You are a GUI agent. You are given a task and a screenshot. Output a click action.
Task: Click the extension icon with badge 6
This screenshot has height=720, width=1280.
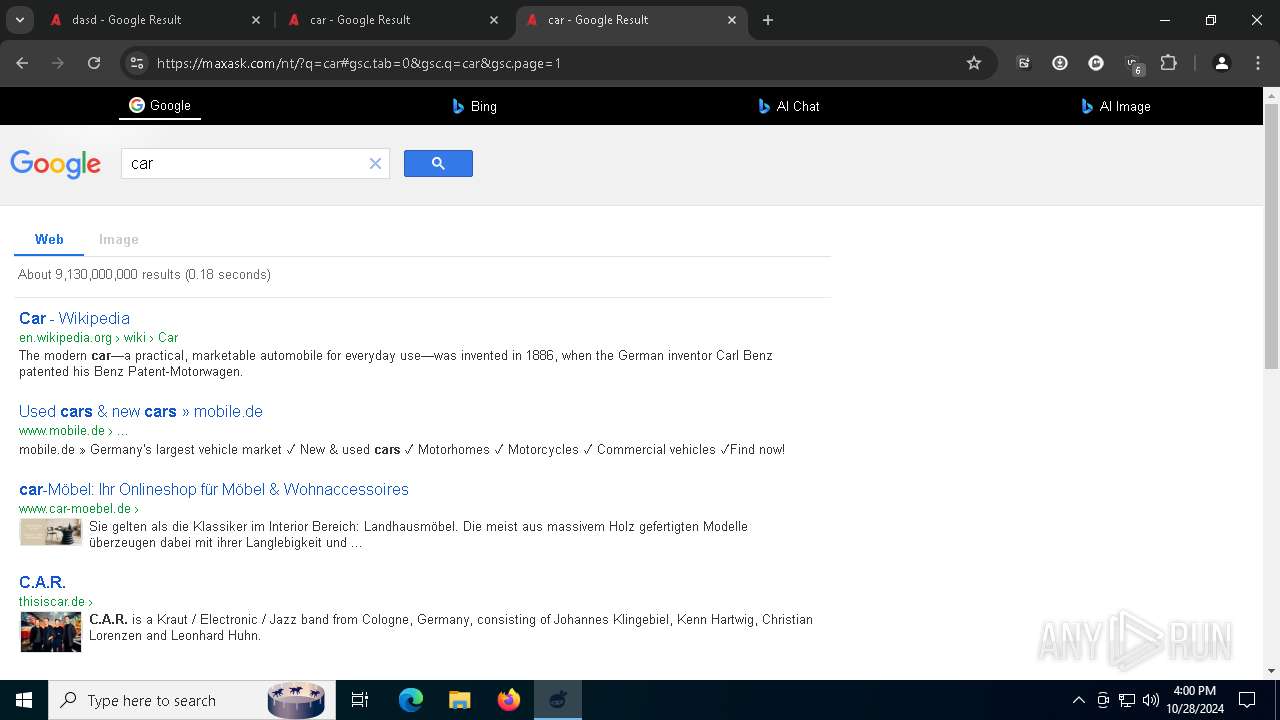coord(1133,64)
